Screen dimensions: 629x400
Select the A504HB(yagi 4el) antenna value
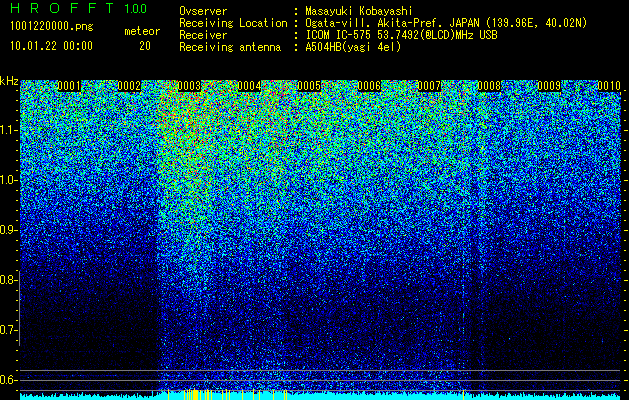(353, 47)
